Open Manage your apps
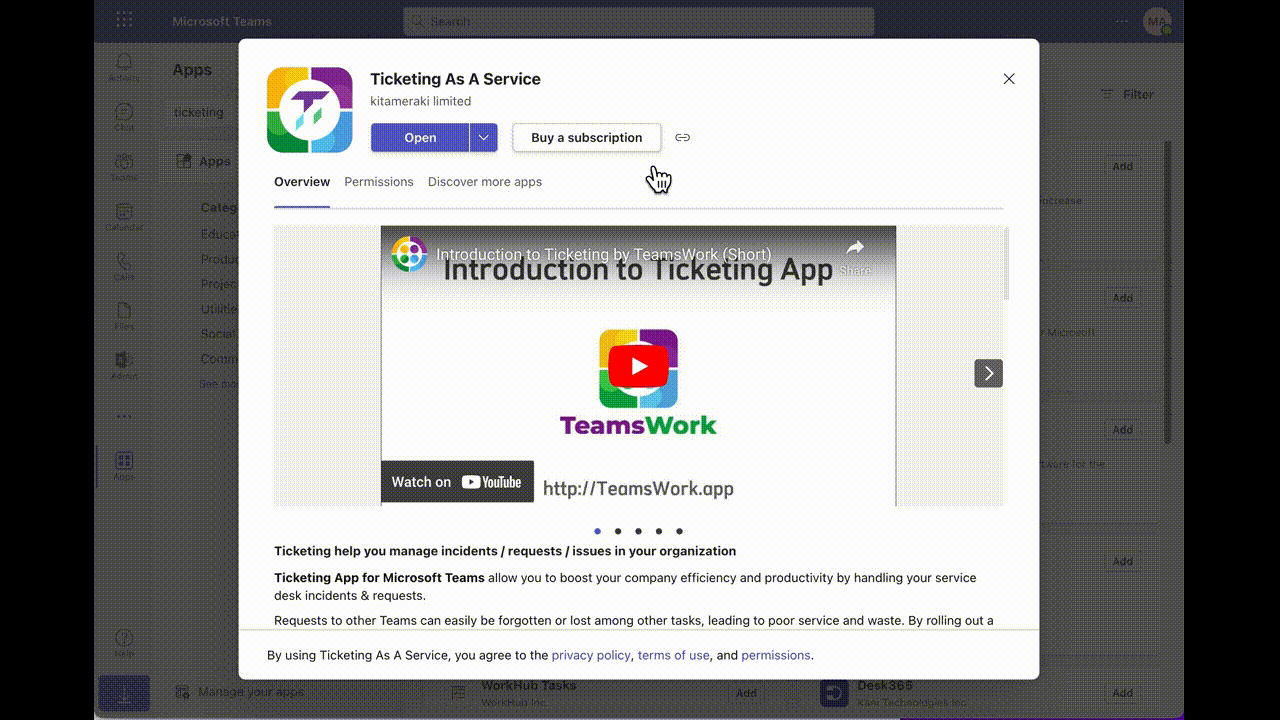 240,692
